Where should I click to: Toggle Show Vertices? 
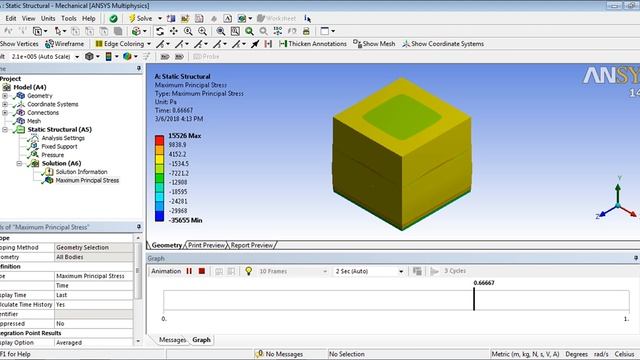coord(19,44)
